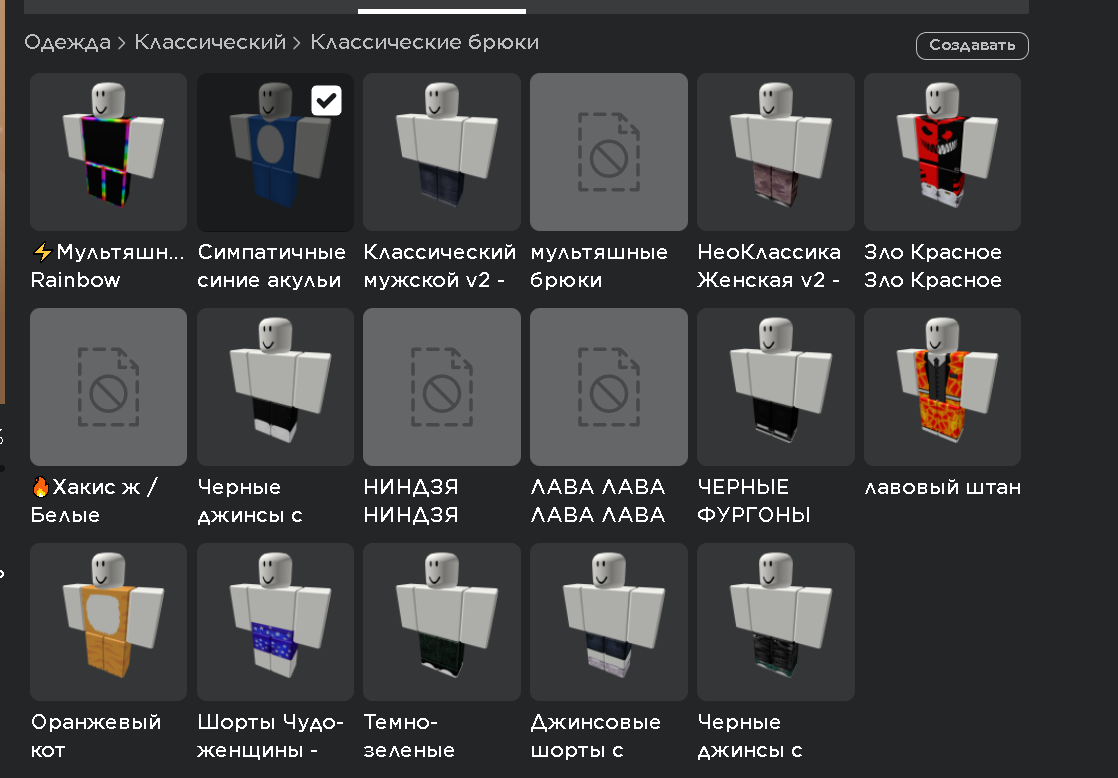
Task: Select unavailable Хакис ж / Белые placeholder icon
Action: (x=108, y=387)
